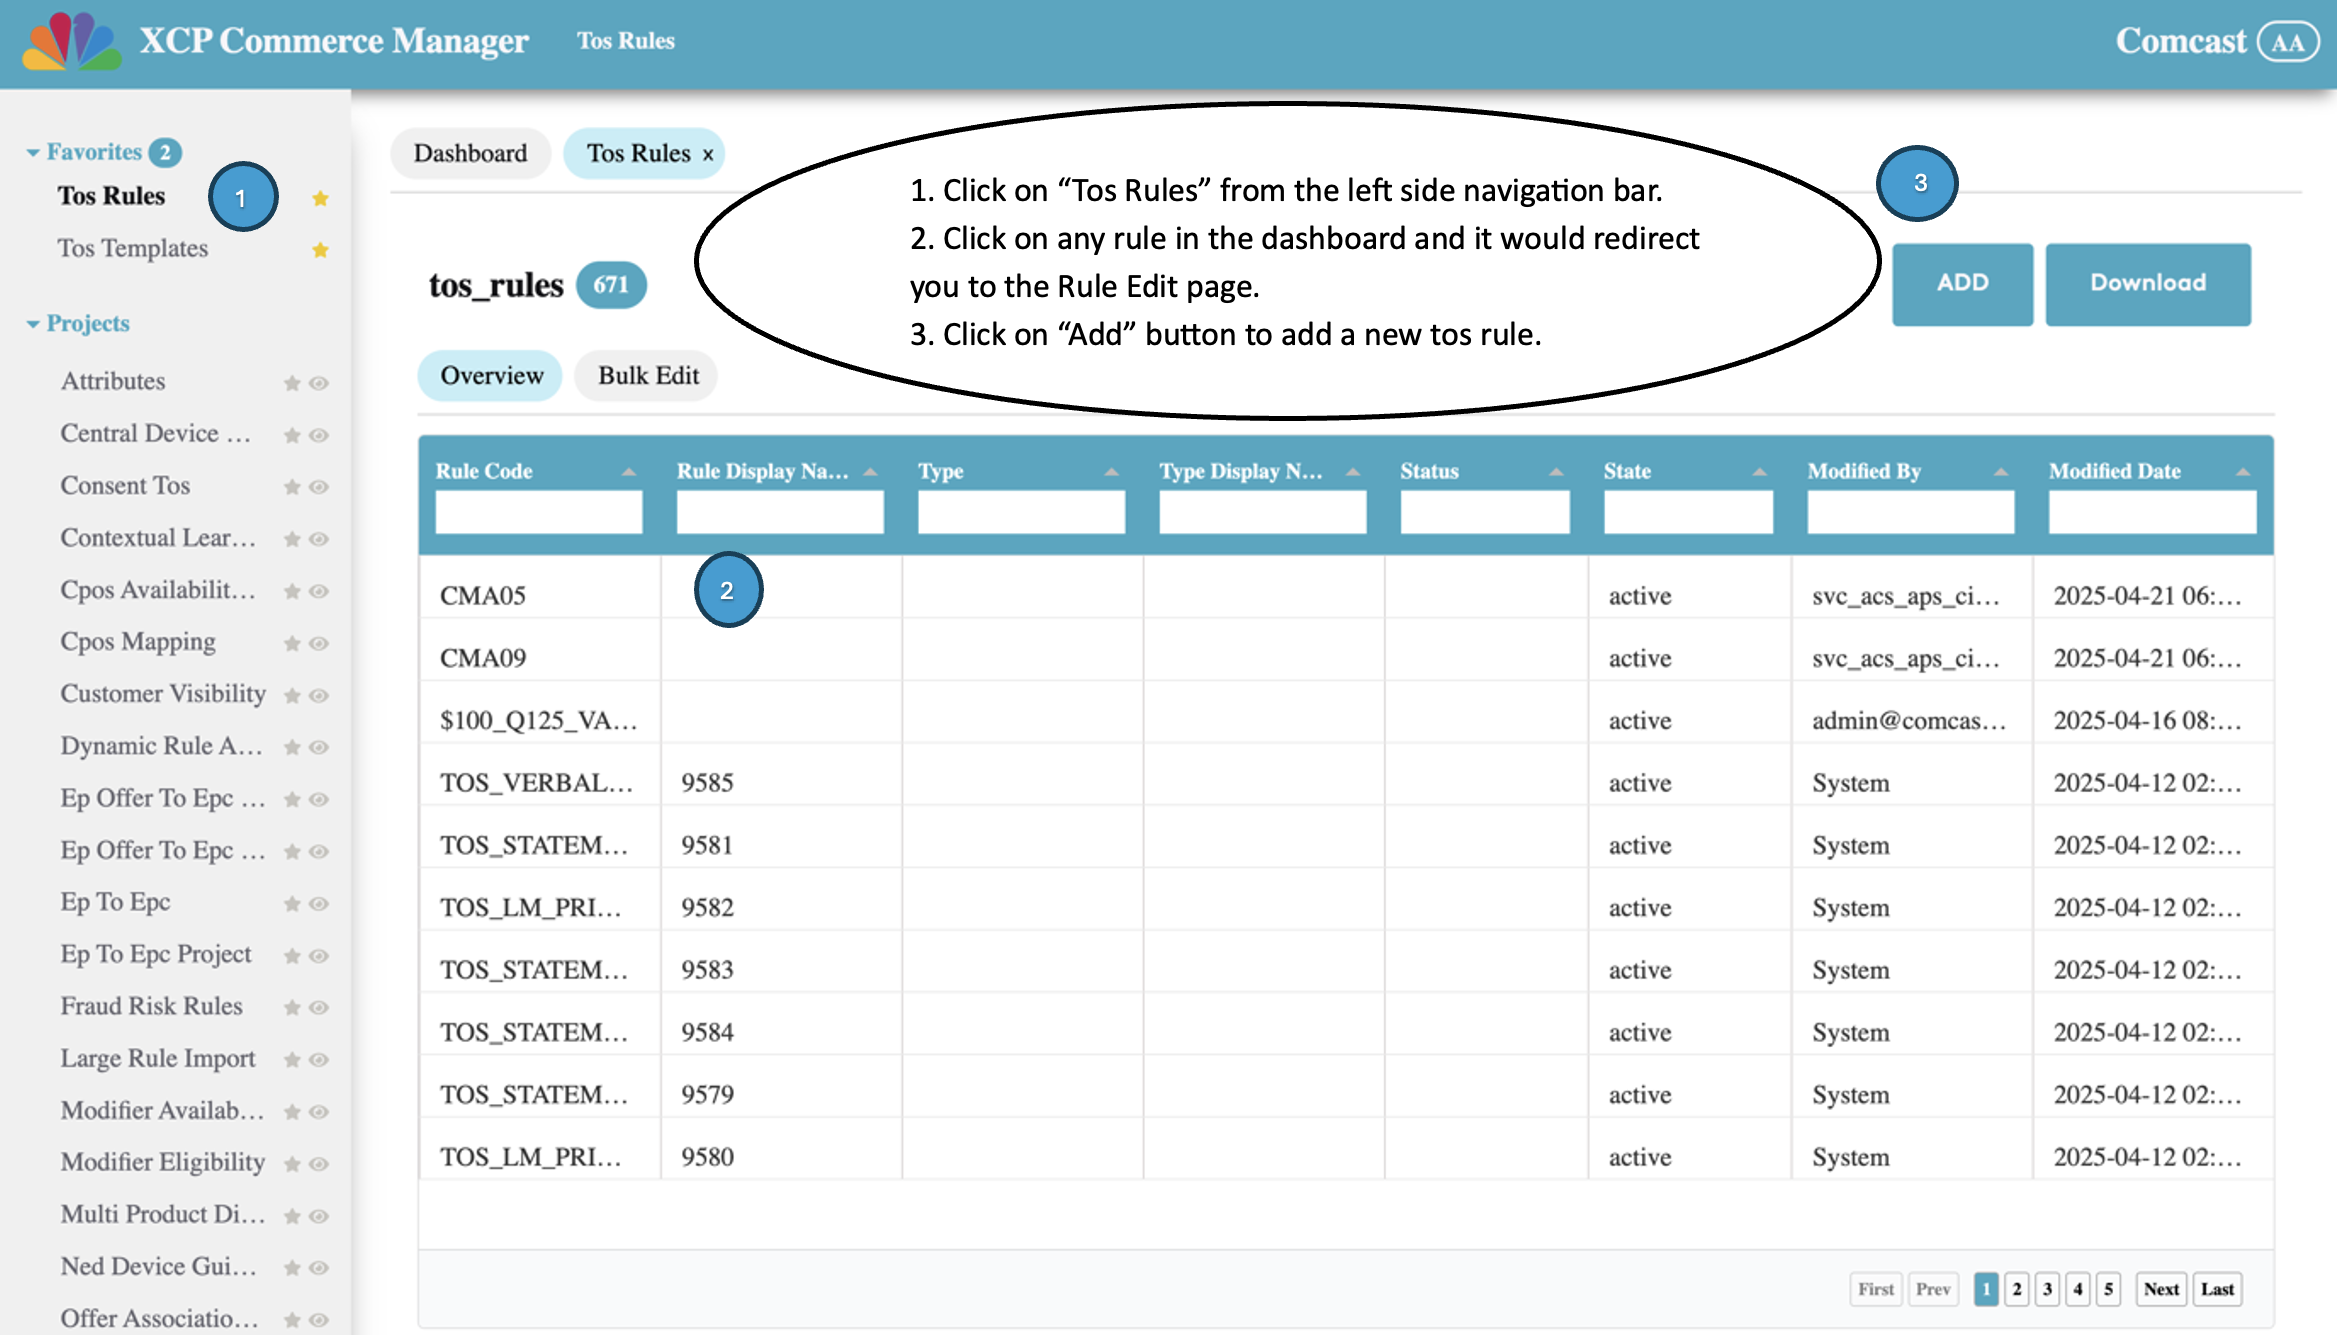Image resolution: width=2337 pixels, height=1335 pixels.
Task: Star the Cpos Mapping project
Action: coord(292,643)
